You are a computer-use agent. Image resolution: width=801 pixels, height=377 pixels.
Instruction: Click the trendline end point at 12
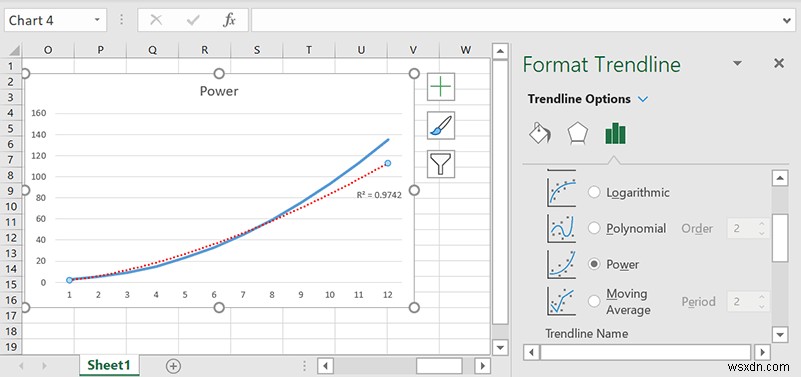[x=388, y=163]
